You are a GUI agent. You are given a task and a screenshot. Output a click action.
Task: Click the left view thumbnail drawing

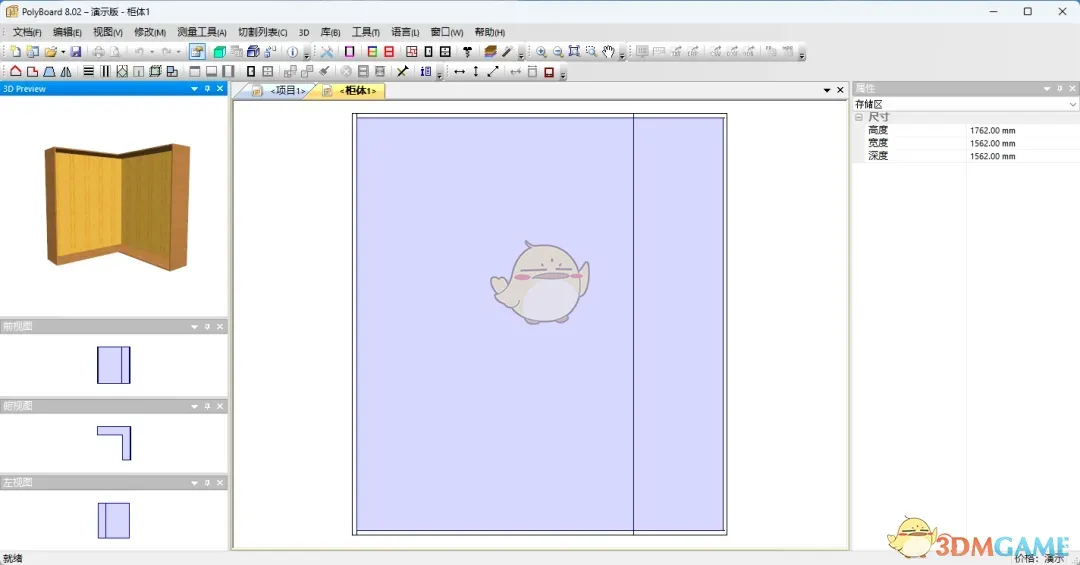click(x=114, y=521)
